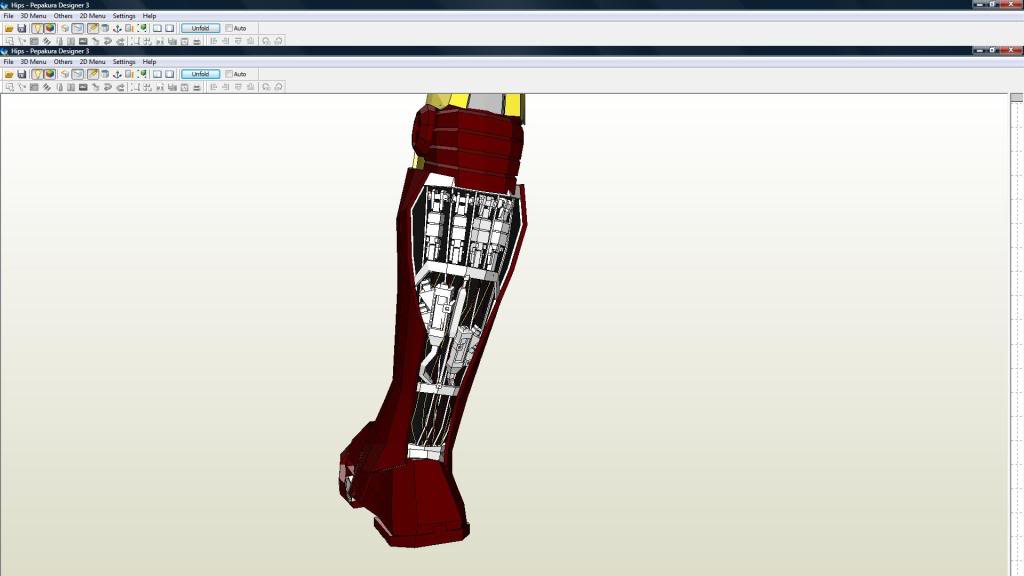Open Help menu of the background Pepakura window
The height and width of the screenshot is (576, 1024).
tap(150, 16)
